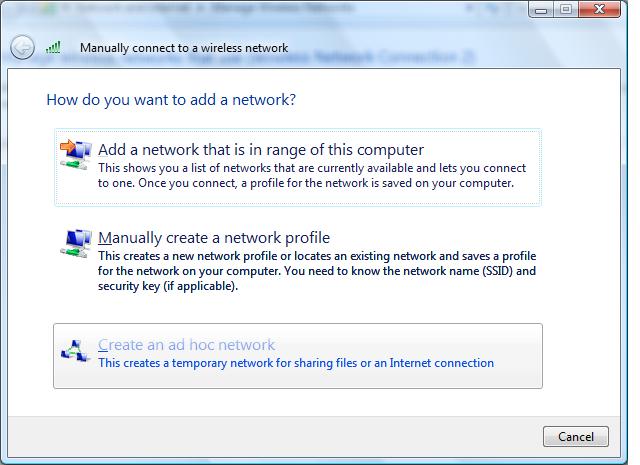Click temporary network for sharing files text

click(296, 363)
